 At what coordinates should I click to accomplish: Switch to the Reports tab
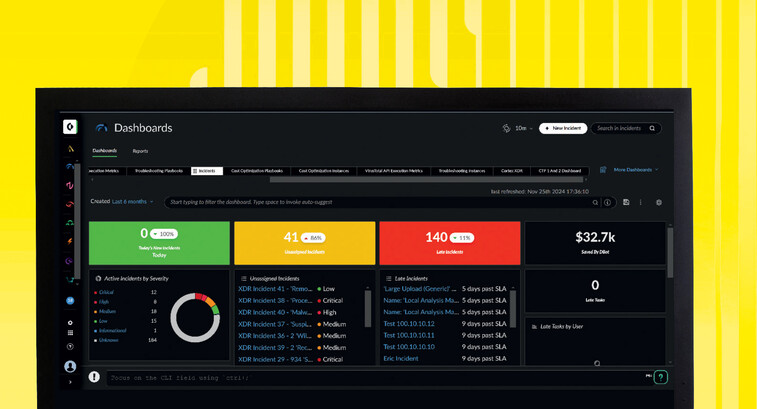(140, 151)
